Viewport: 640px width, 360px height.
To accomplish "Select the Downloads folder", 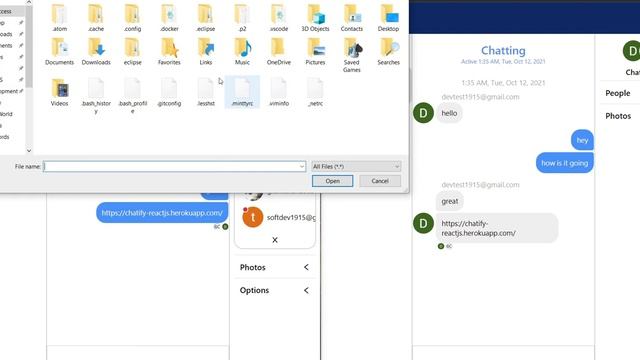I will point(96,52).
